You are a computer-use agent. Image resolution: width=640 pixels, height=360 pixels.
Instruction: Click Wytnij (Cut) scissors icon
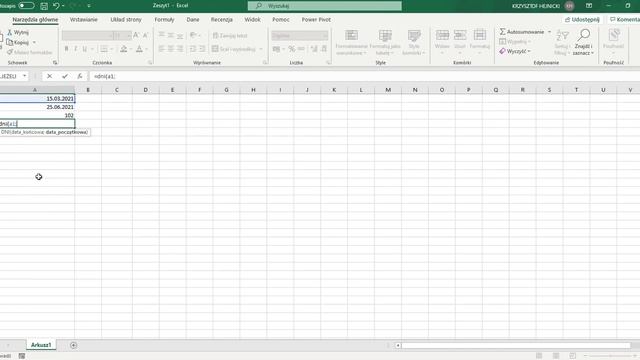(9, 32)
